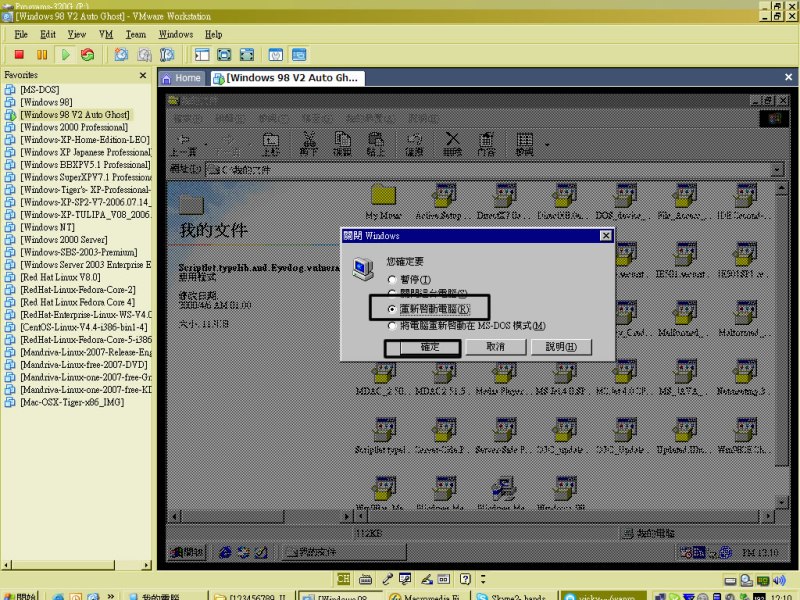Click the Views icon in guest Explorer toolbar
800x600 pixels.
click(x=524, y=144)
